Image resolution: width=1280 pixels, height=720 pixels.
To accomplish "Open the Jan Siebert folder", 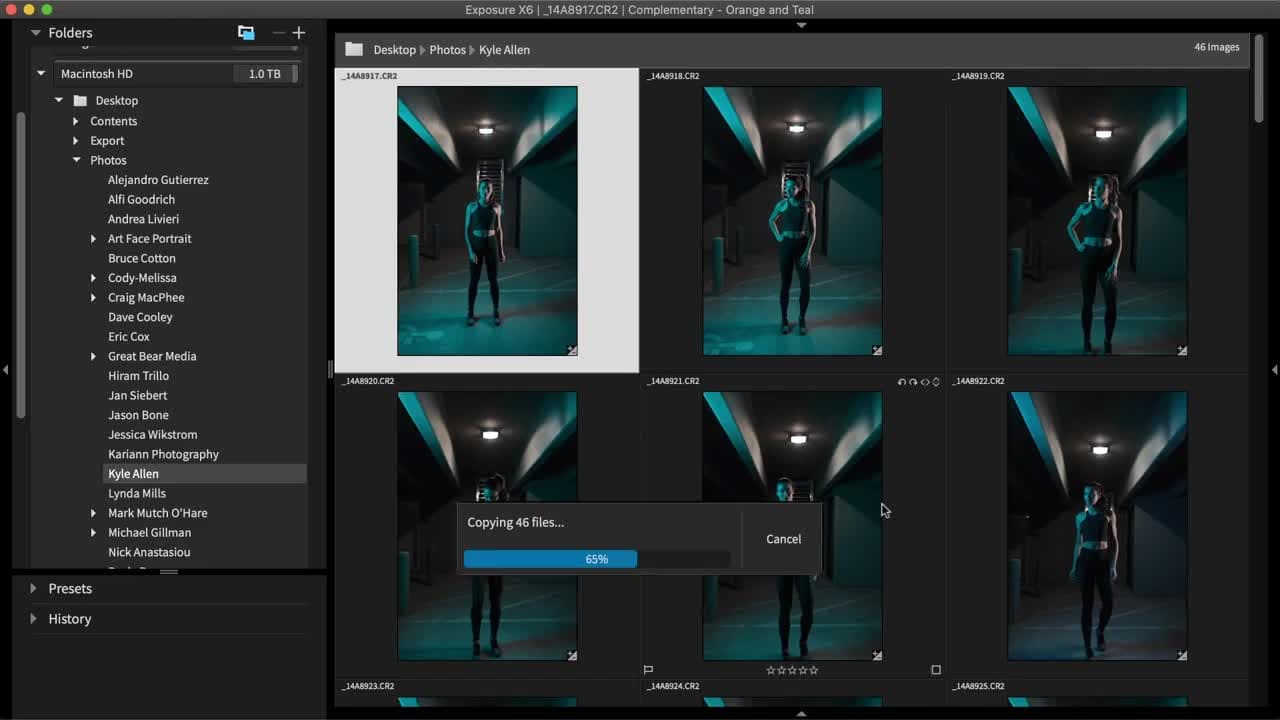I will coord(138,396).
